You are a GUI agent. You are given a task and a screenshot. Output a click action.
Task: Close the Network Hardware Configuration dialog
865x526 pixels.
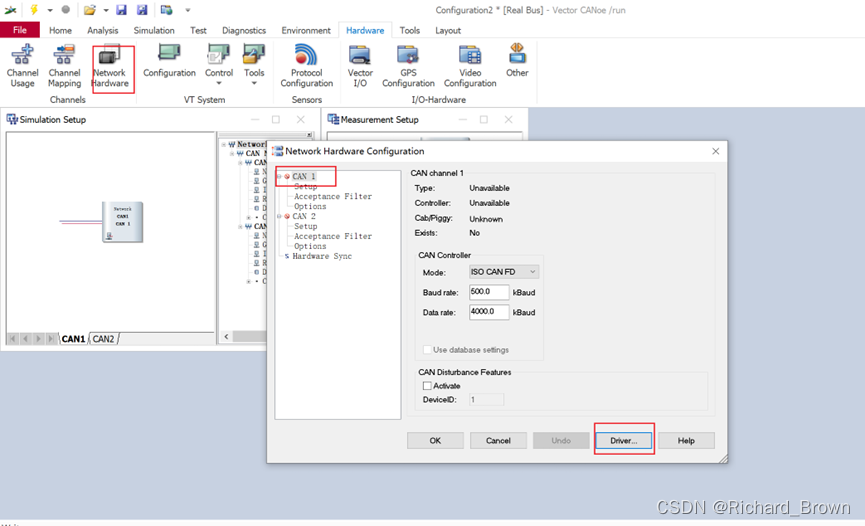[x=716, y=151]
